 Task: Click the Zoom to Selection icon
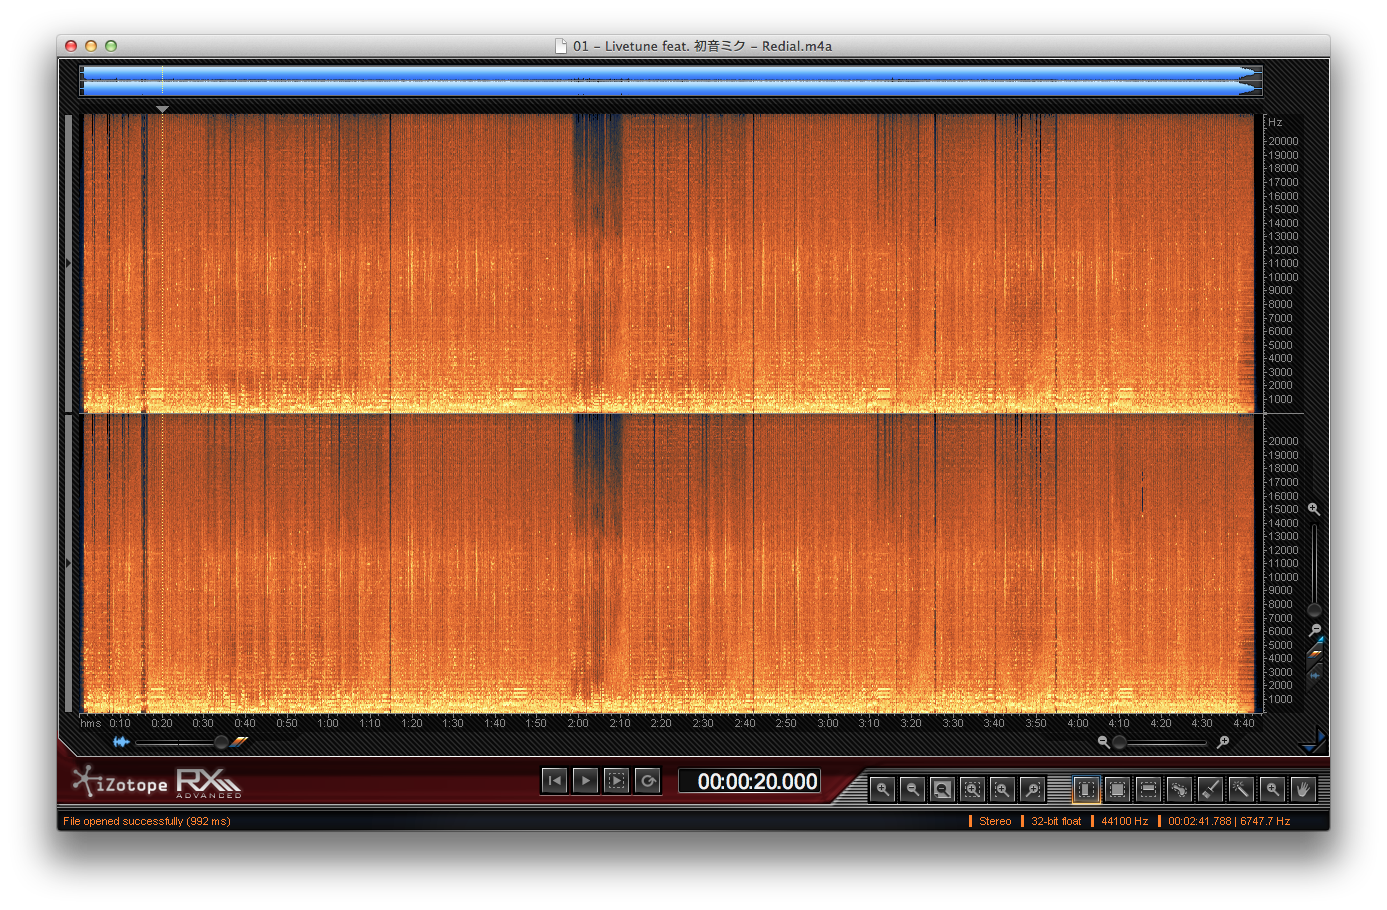972,789
